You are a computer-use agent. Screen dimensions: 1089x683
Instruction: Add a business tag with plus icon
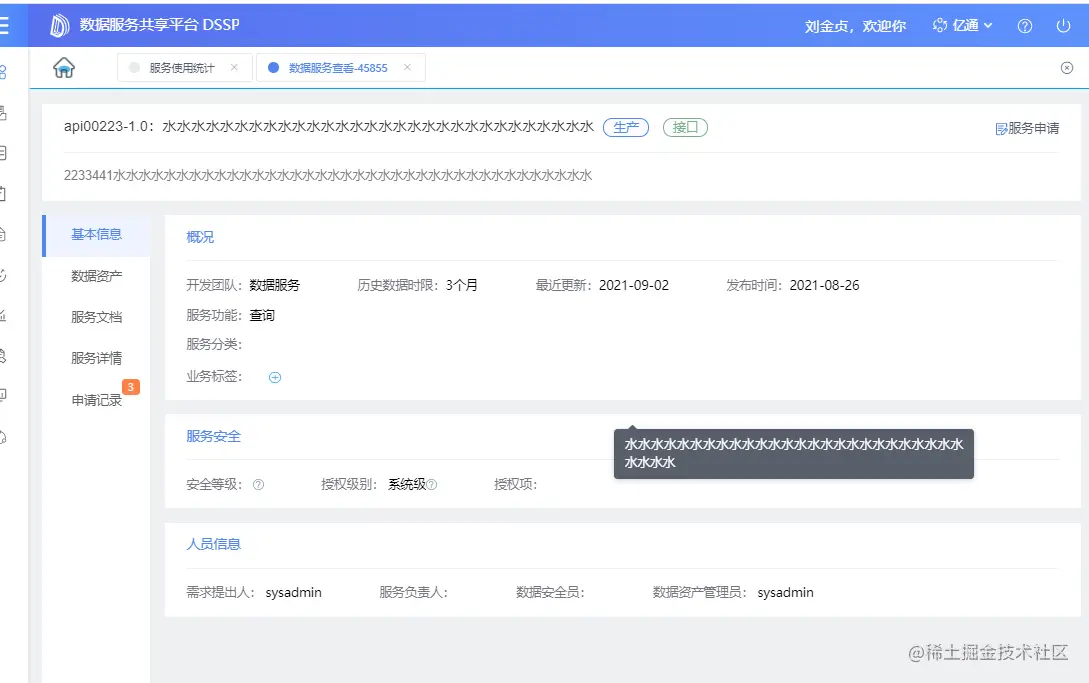(275, 377)
